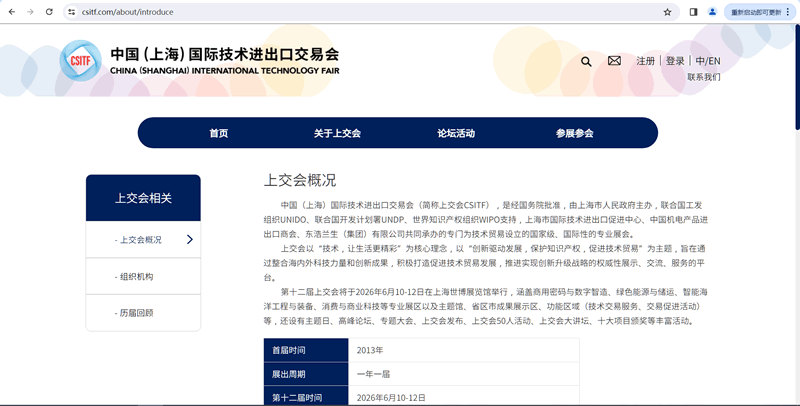
Task: Click the 注册 register link
Action: coord(646,61)
